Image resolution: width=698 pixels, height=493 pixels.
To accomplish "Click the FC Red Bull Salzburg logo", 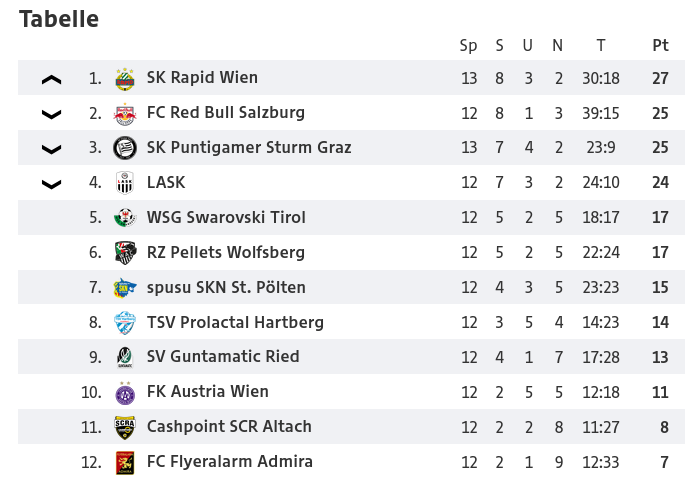I will 125,114.
